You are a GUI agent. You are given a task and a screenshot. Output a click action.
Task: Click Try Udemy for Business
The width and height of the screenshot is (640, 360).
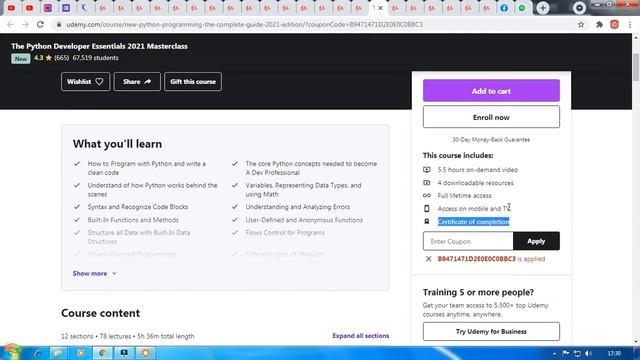click(491, 331)
